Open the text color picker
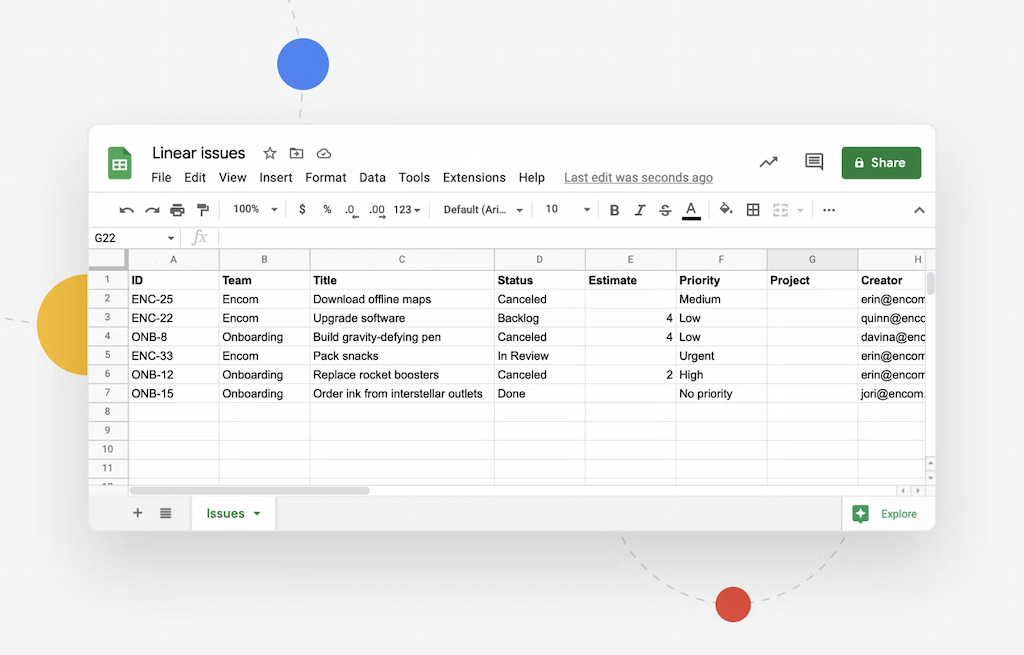Viewport: 1024px width, 655px height. (691, 210)
